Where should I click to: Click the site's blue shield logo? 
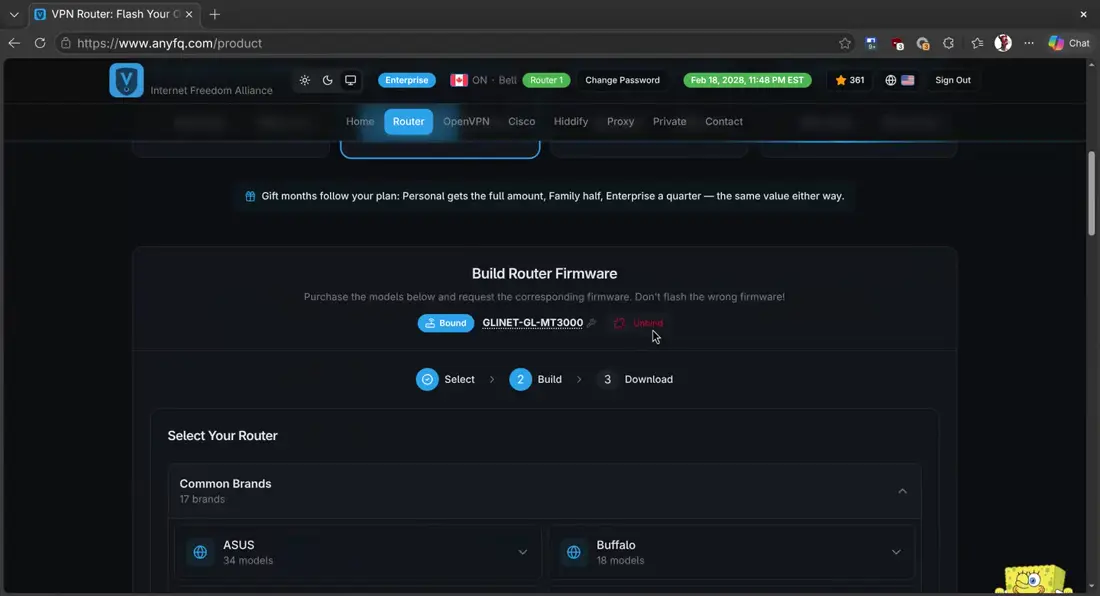pos(126,80)
